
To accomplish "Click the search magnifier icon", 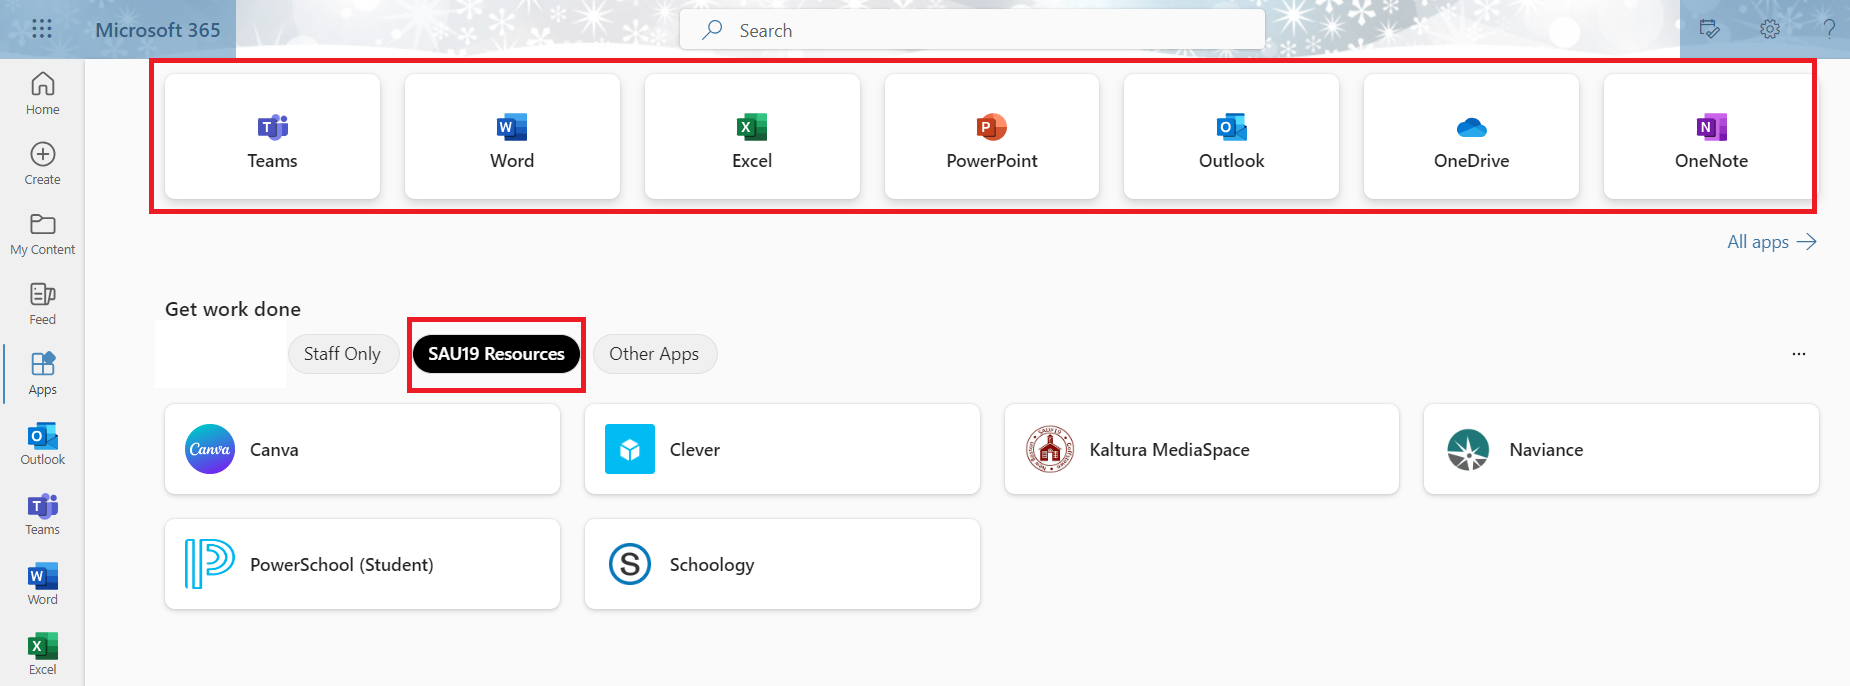I will [712, 30].
